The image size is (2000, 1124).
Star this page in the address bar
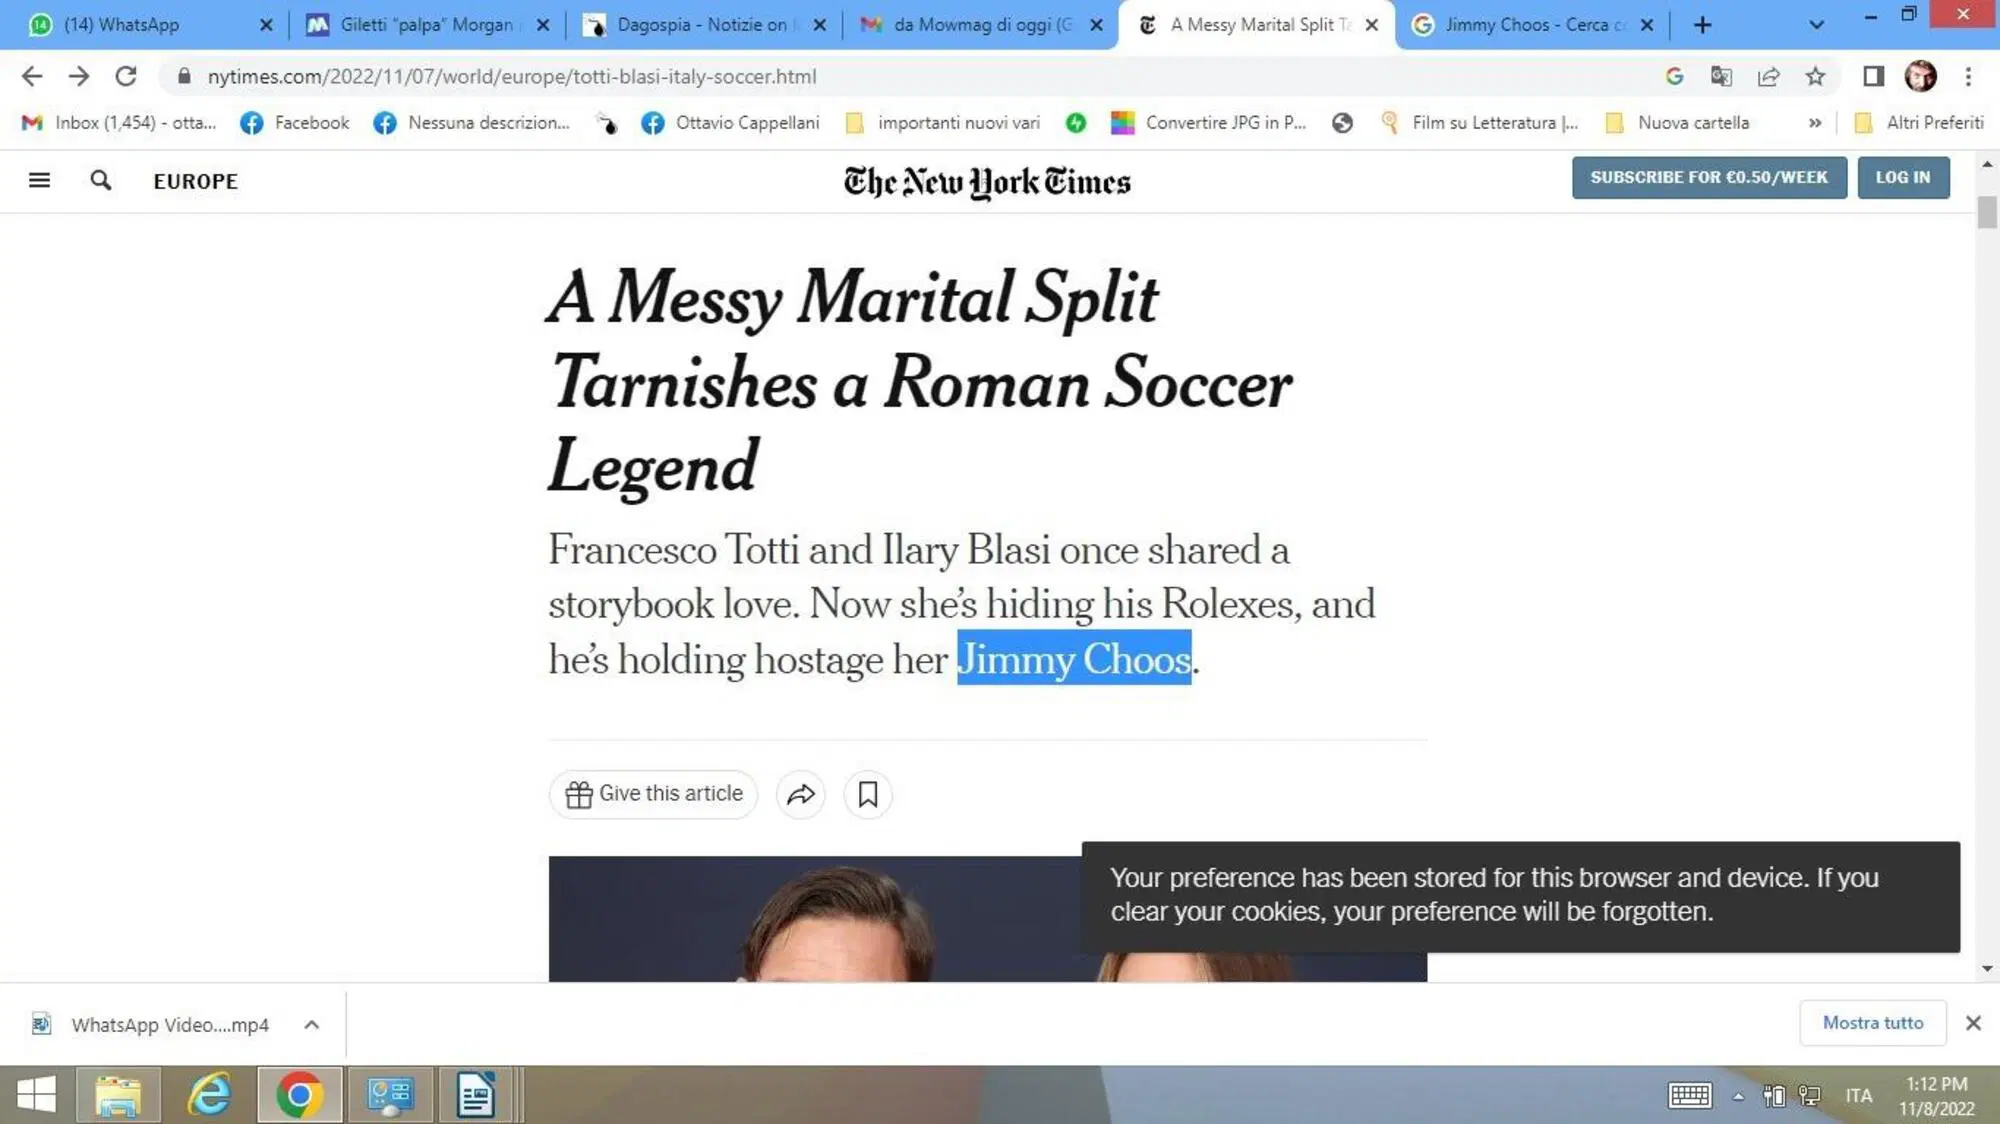coord(1815,76)
